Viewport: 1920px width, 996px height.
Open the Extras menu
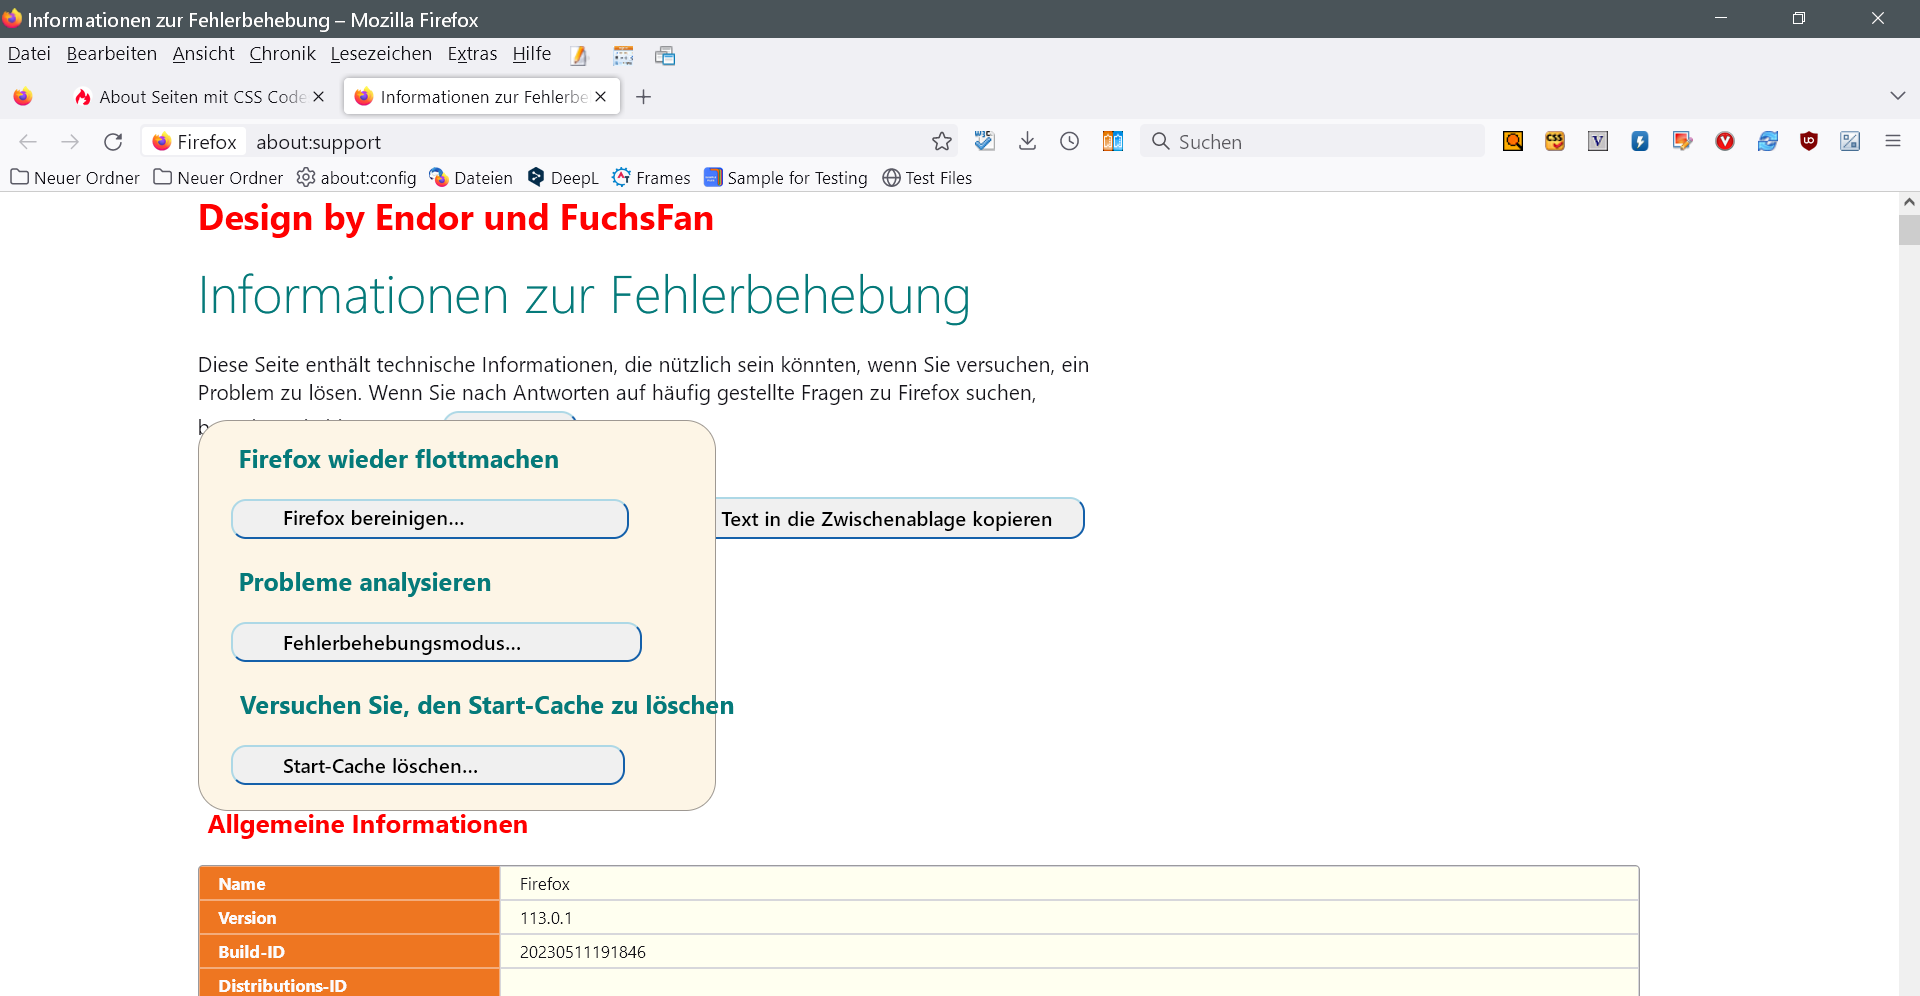pos(472,54)
